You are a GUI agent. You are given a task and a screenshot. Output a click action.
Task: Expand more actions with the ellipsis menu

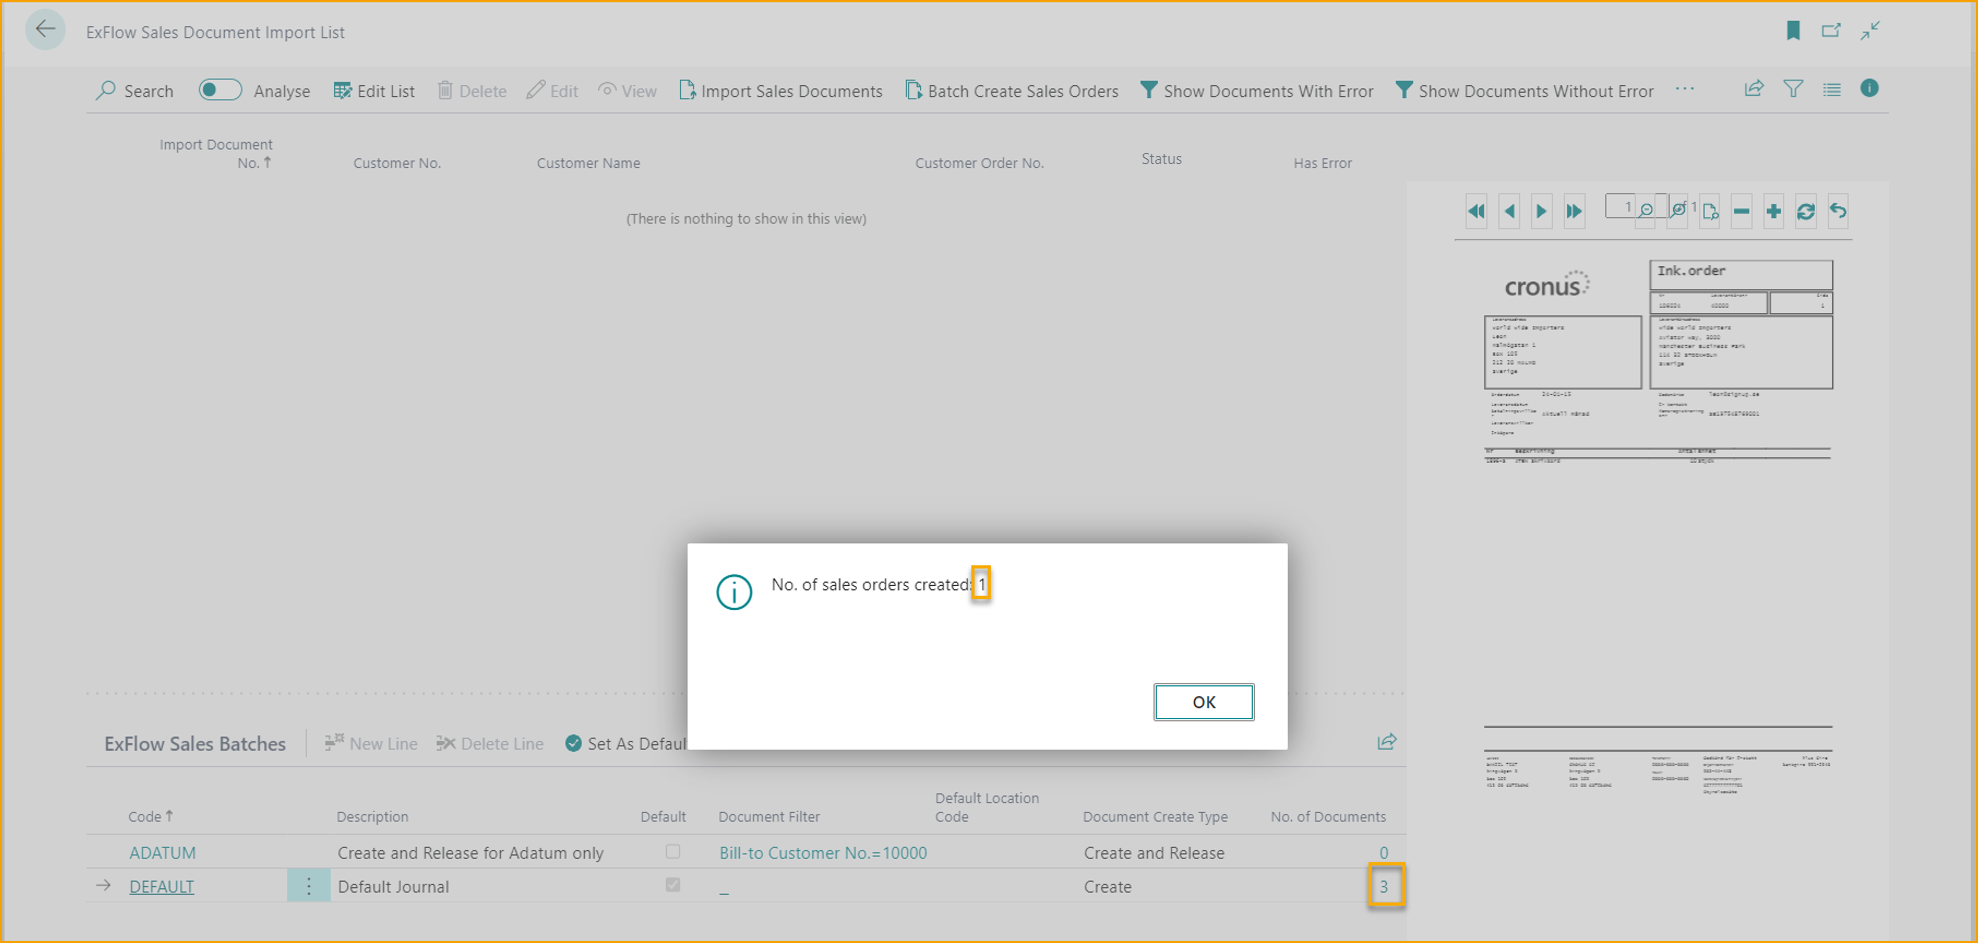coord(1685,90)
